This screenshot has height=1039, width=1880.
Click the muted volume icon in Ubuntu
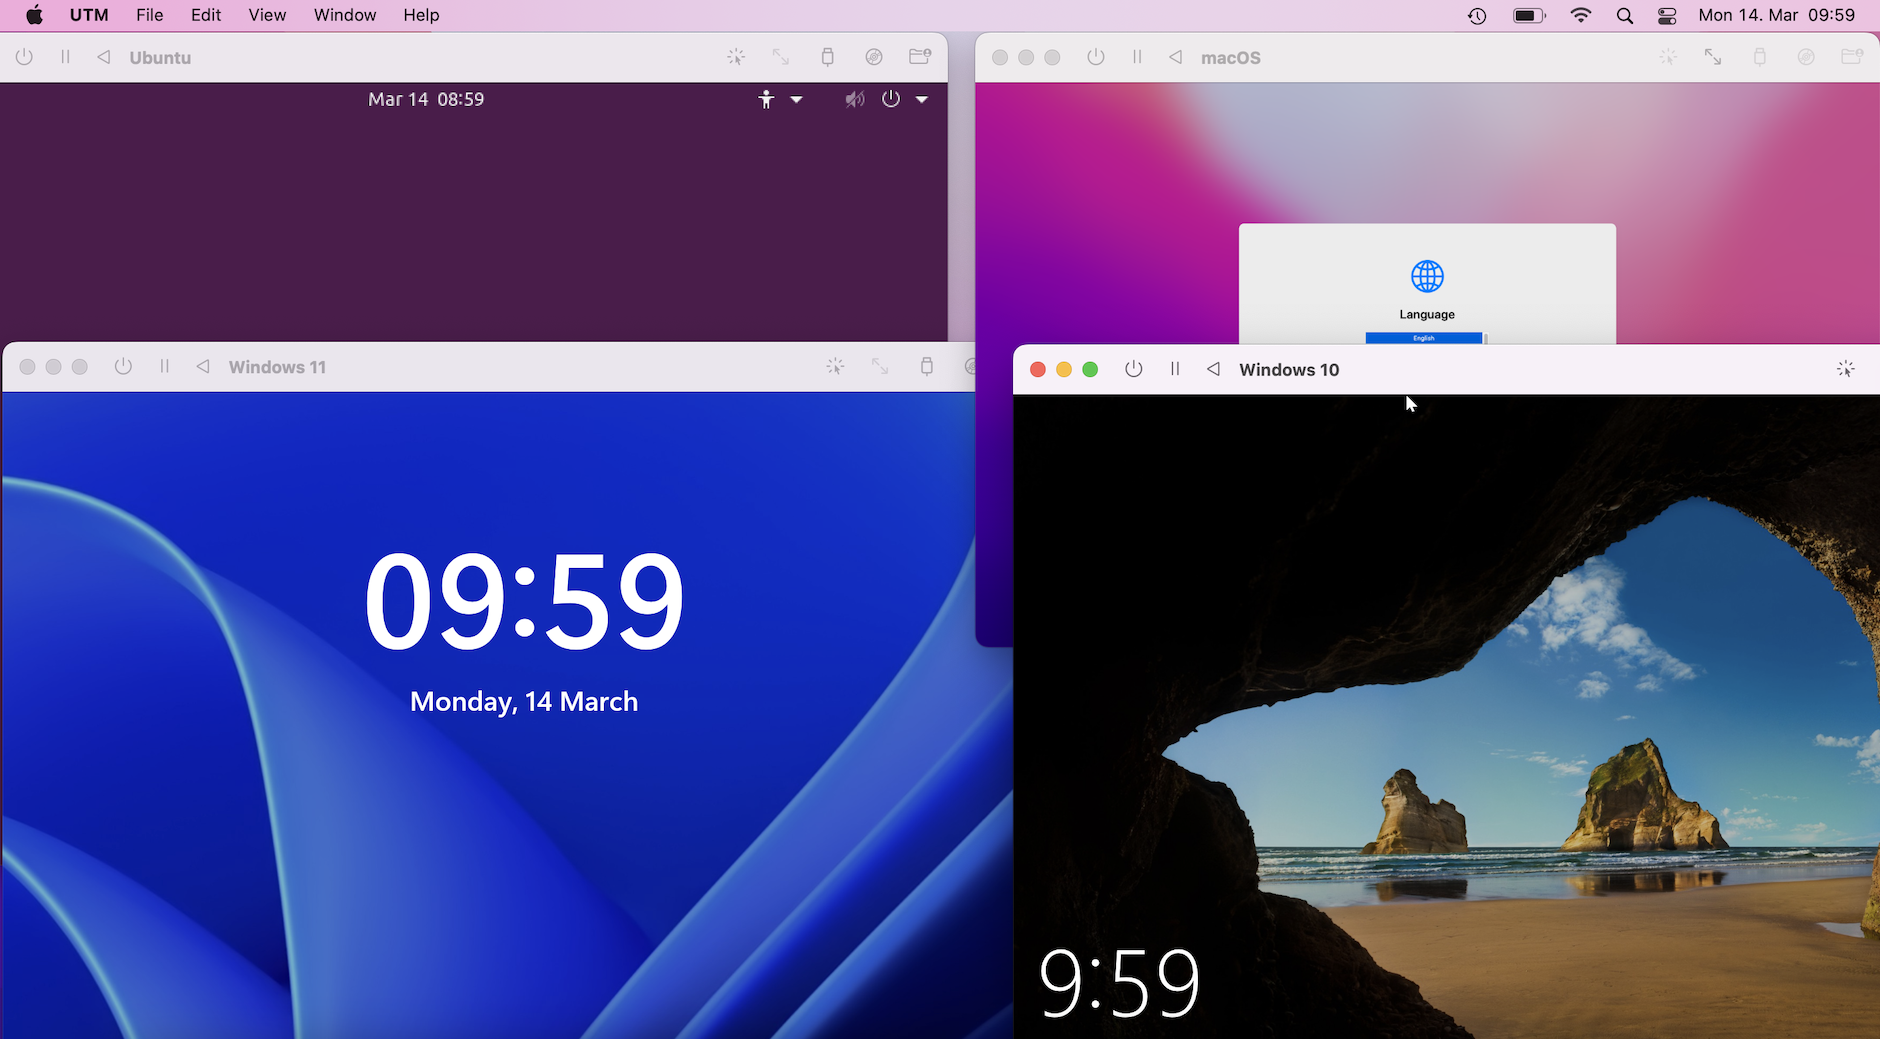[854, 99]
